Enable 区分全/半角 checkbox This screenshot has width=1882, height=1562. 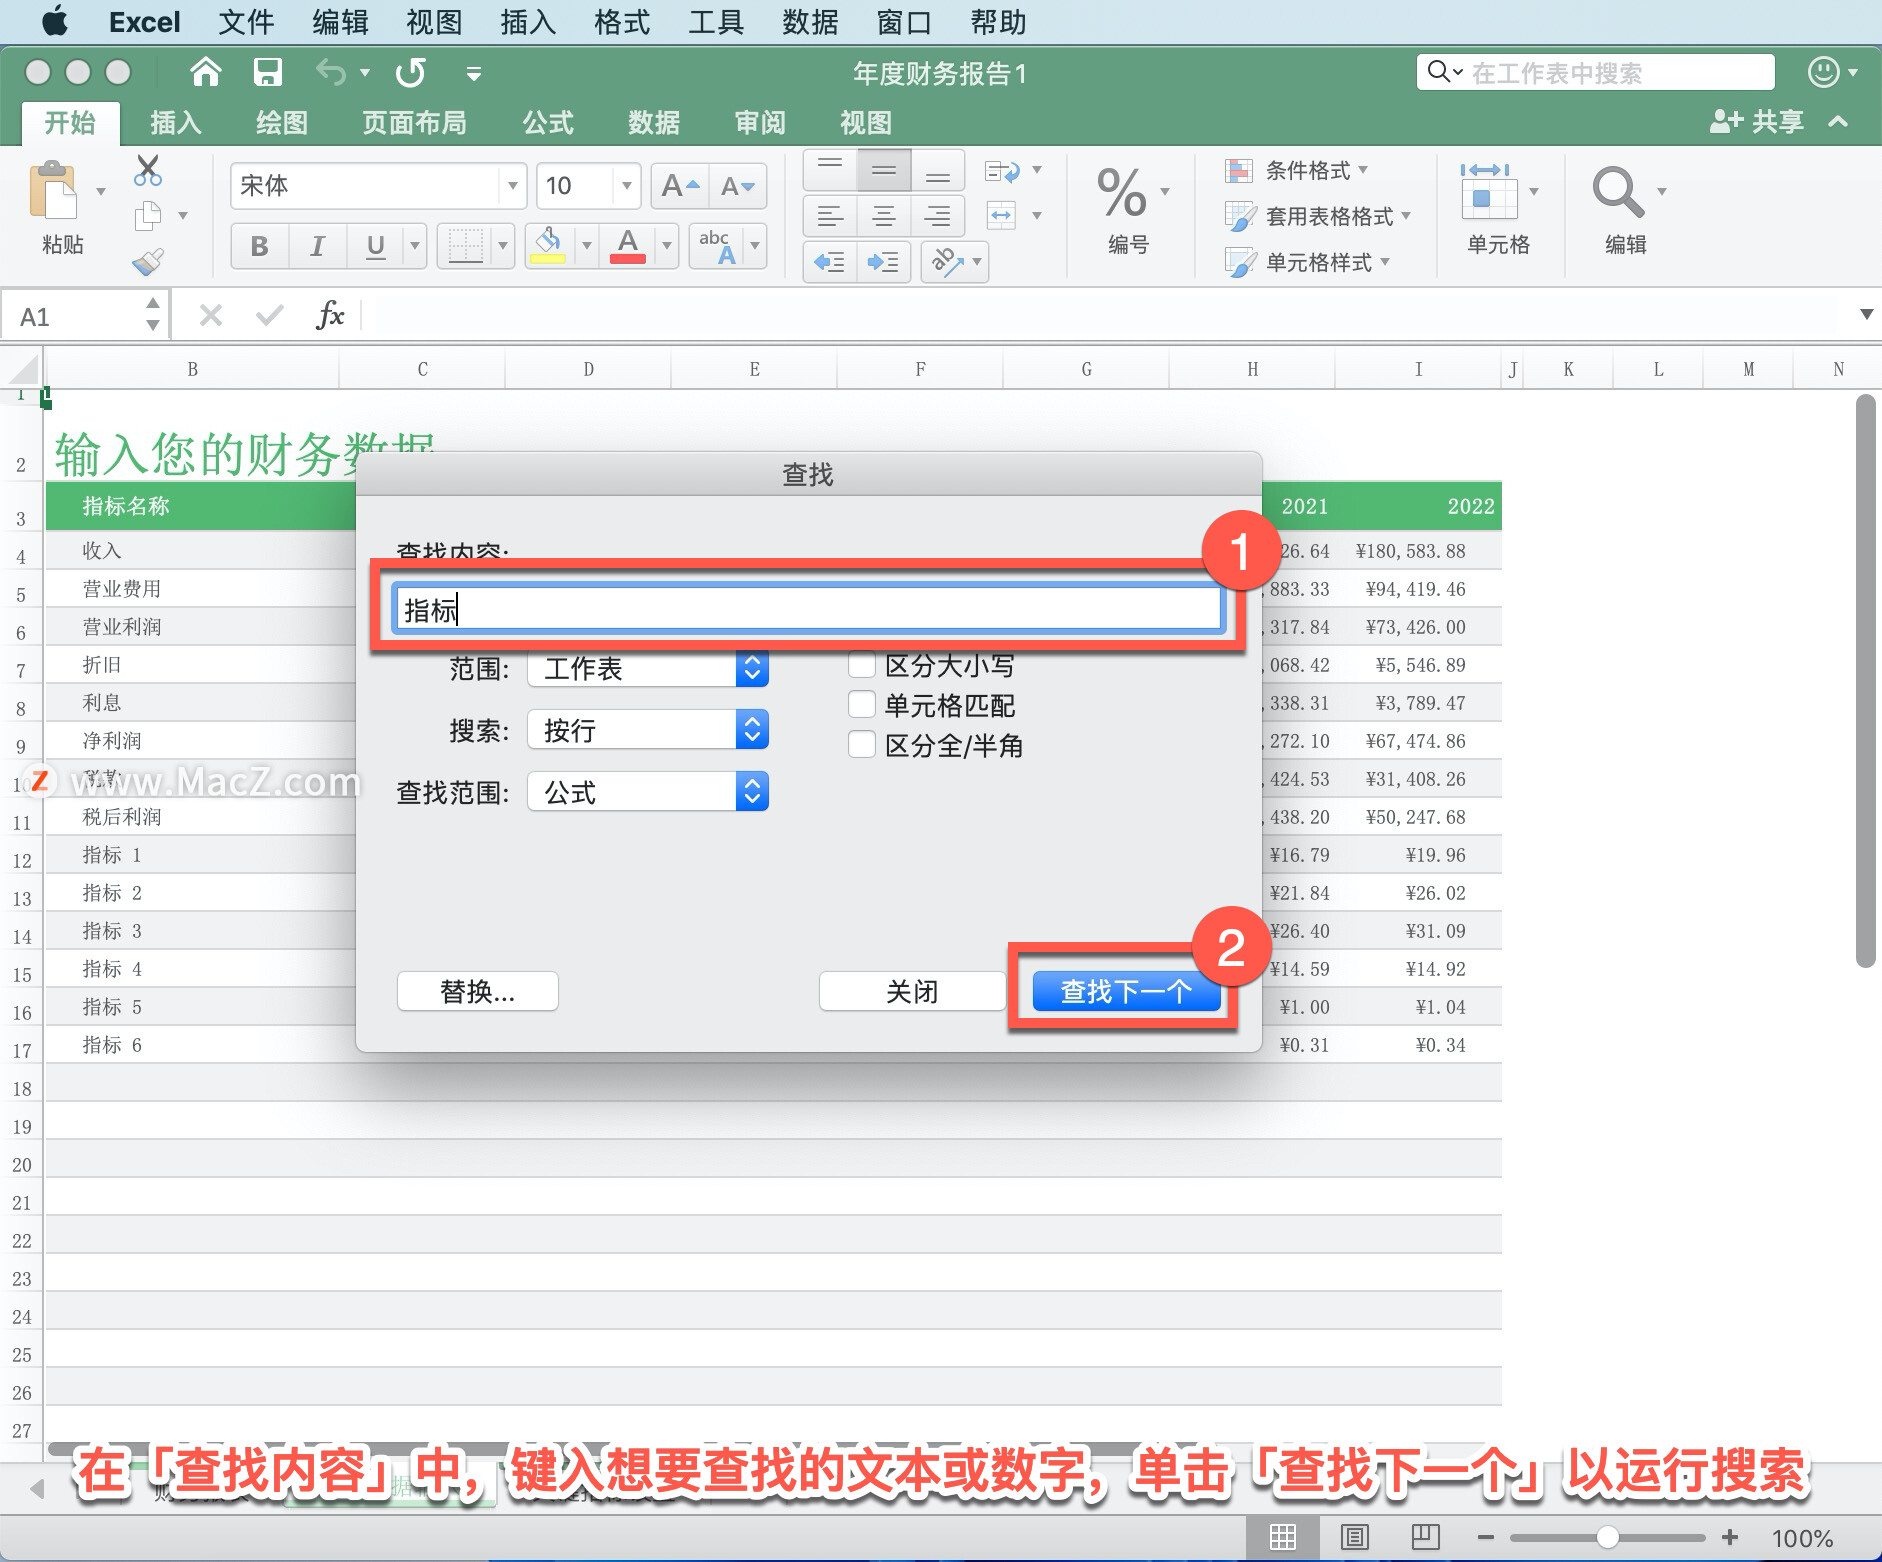[x=862, y=745]
